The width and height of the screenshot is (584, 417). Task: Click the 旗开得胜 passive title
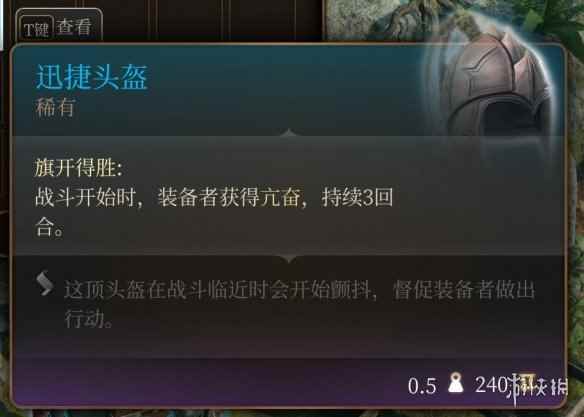(78, 168)
